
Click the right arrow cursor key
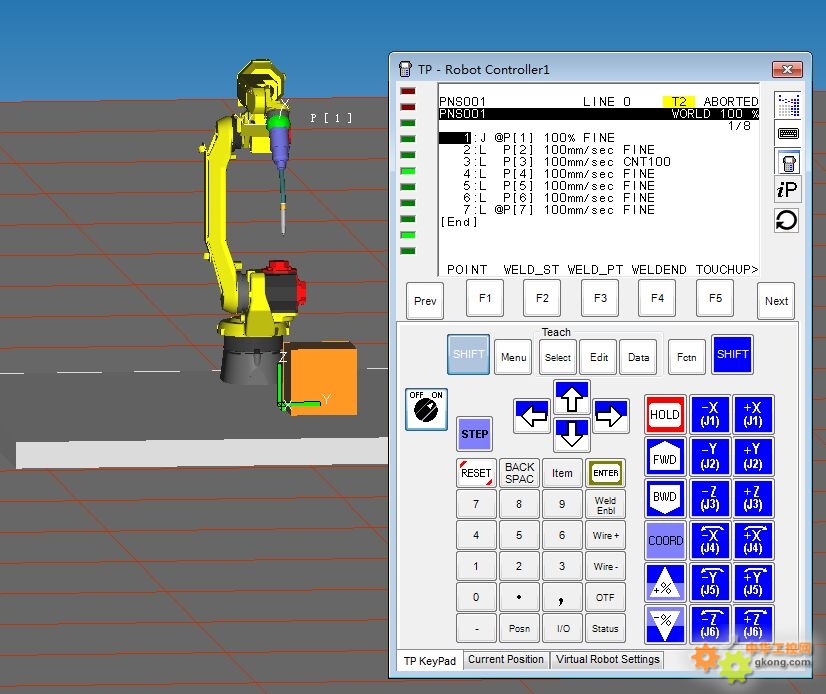coord(611,416)
